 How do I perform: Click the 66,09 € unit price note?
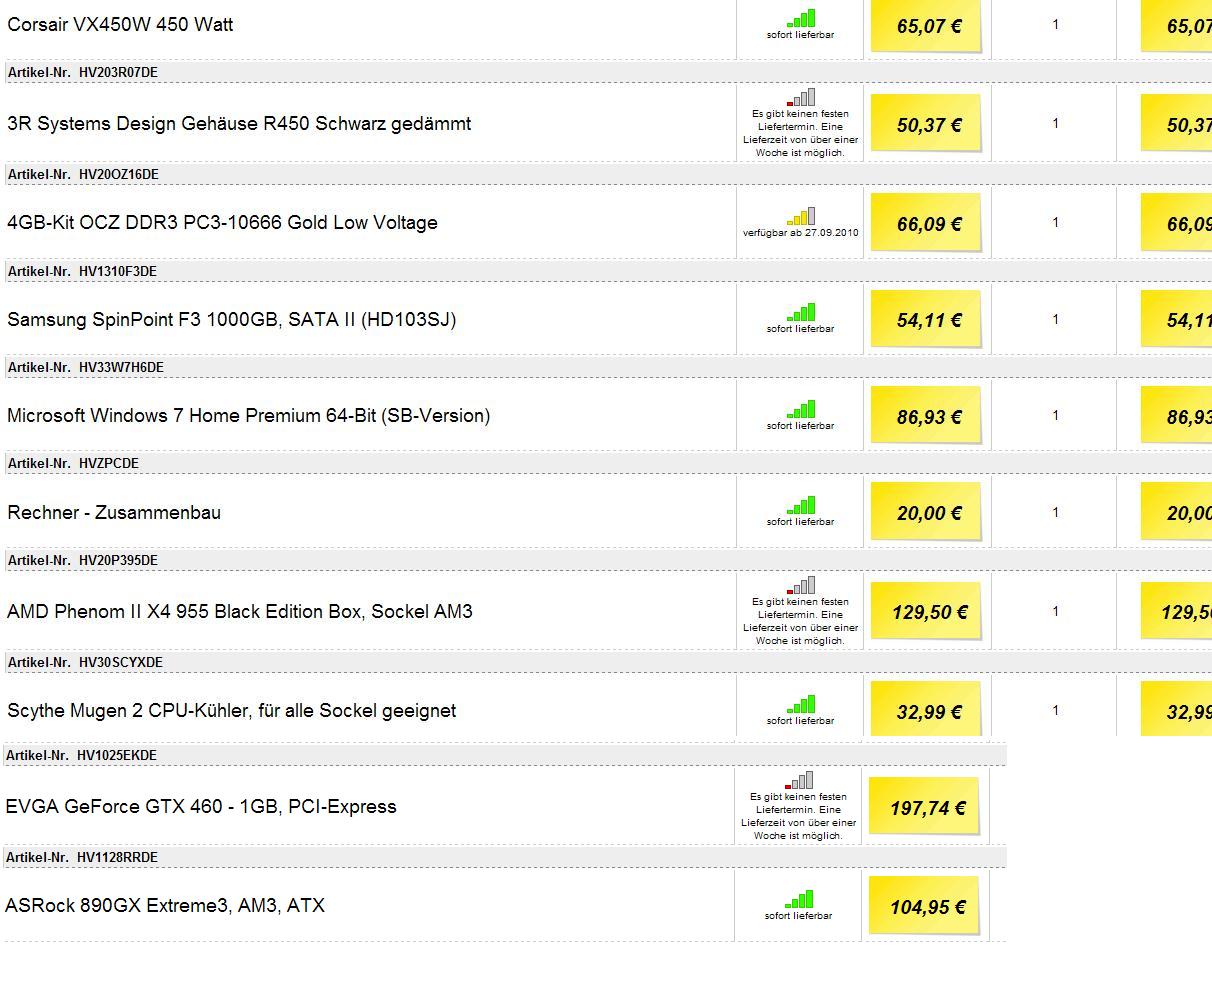(x=926, y=223)
